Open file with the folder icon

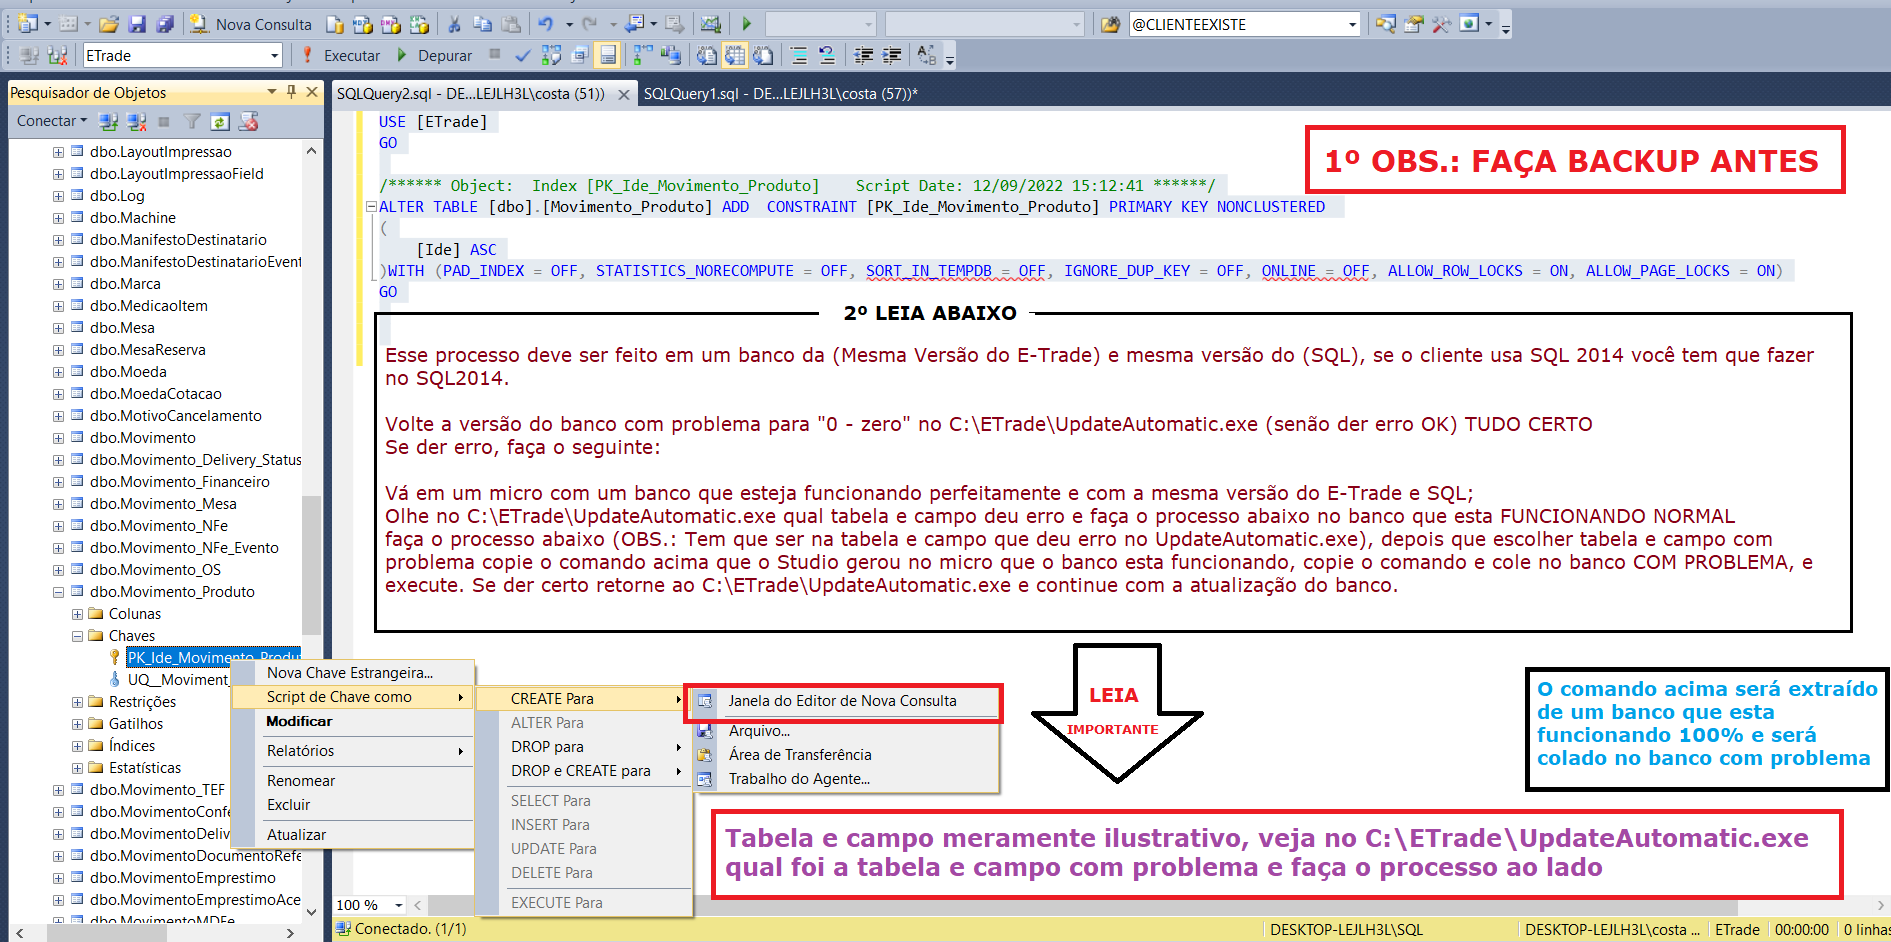pos(109,24)
